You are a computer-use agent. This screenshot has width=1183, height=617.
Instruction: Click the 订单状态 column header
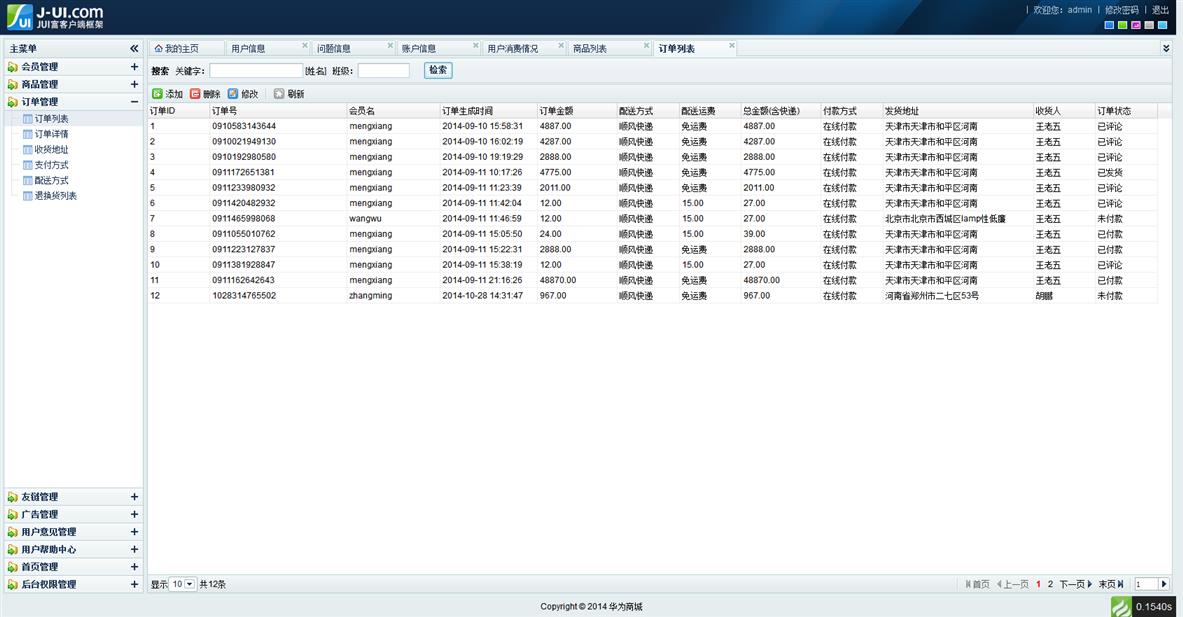point(1125,111)
